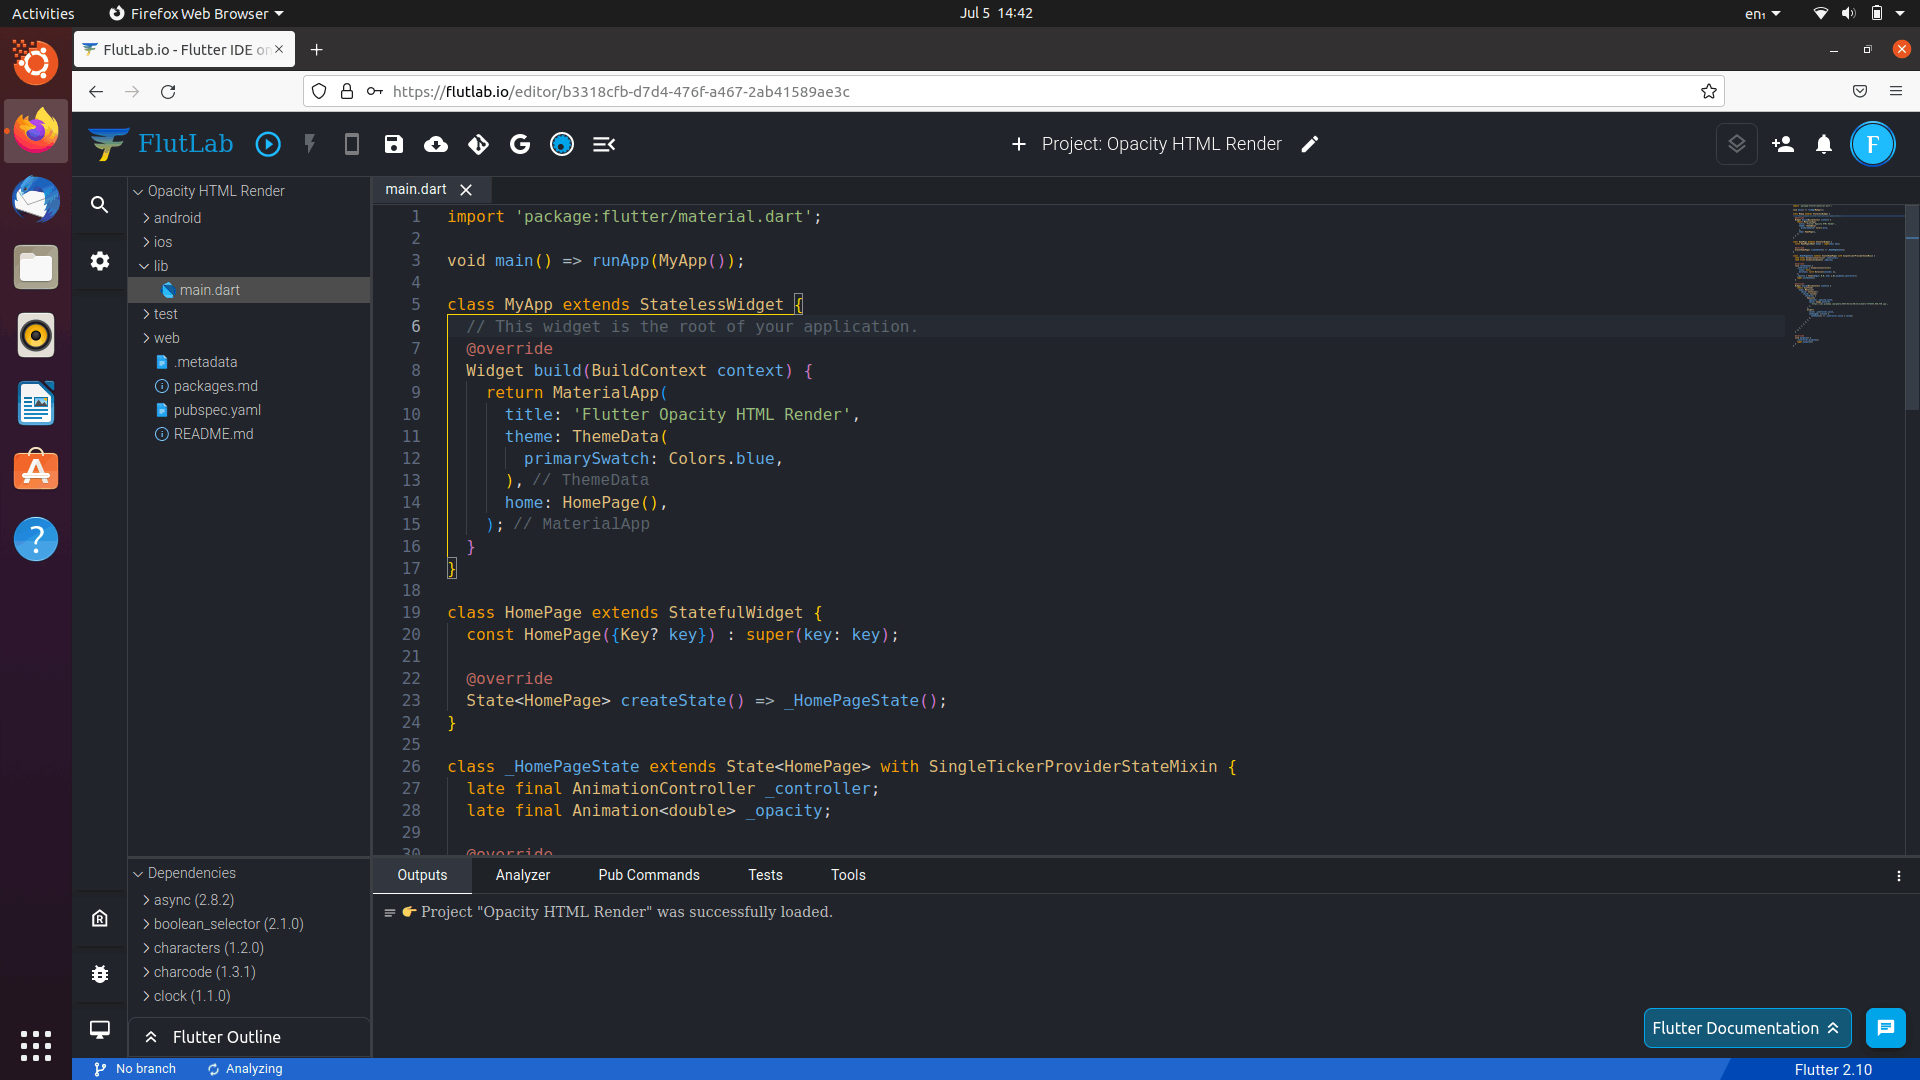Open notifications bell icon
Screen dimensions: 1920x1080
(x=1824, y=144)
